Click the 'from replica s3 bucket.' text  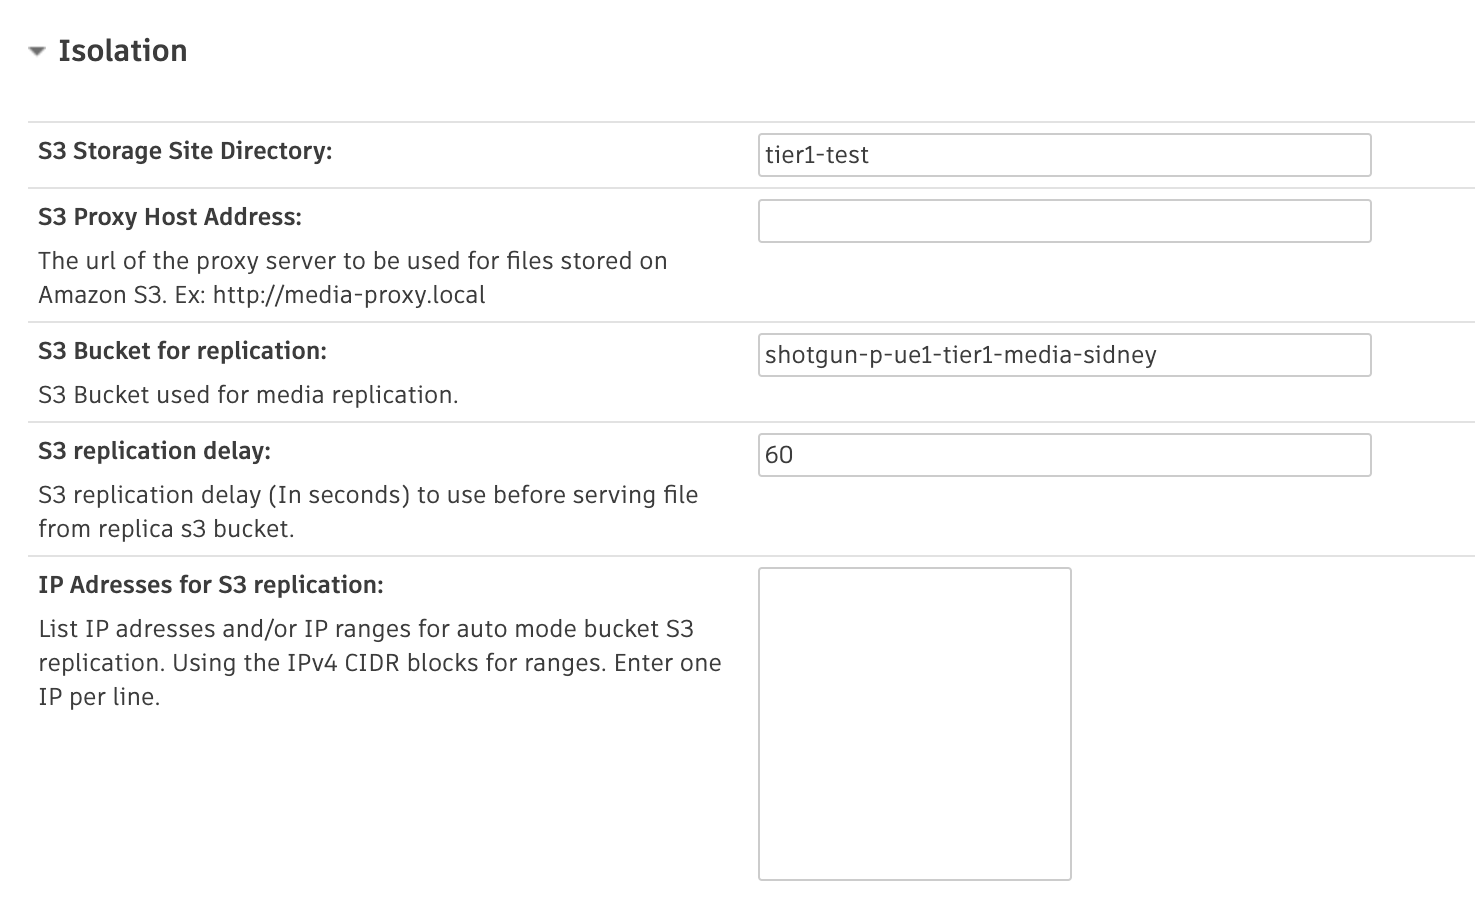(166, 529)
